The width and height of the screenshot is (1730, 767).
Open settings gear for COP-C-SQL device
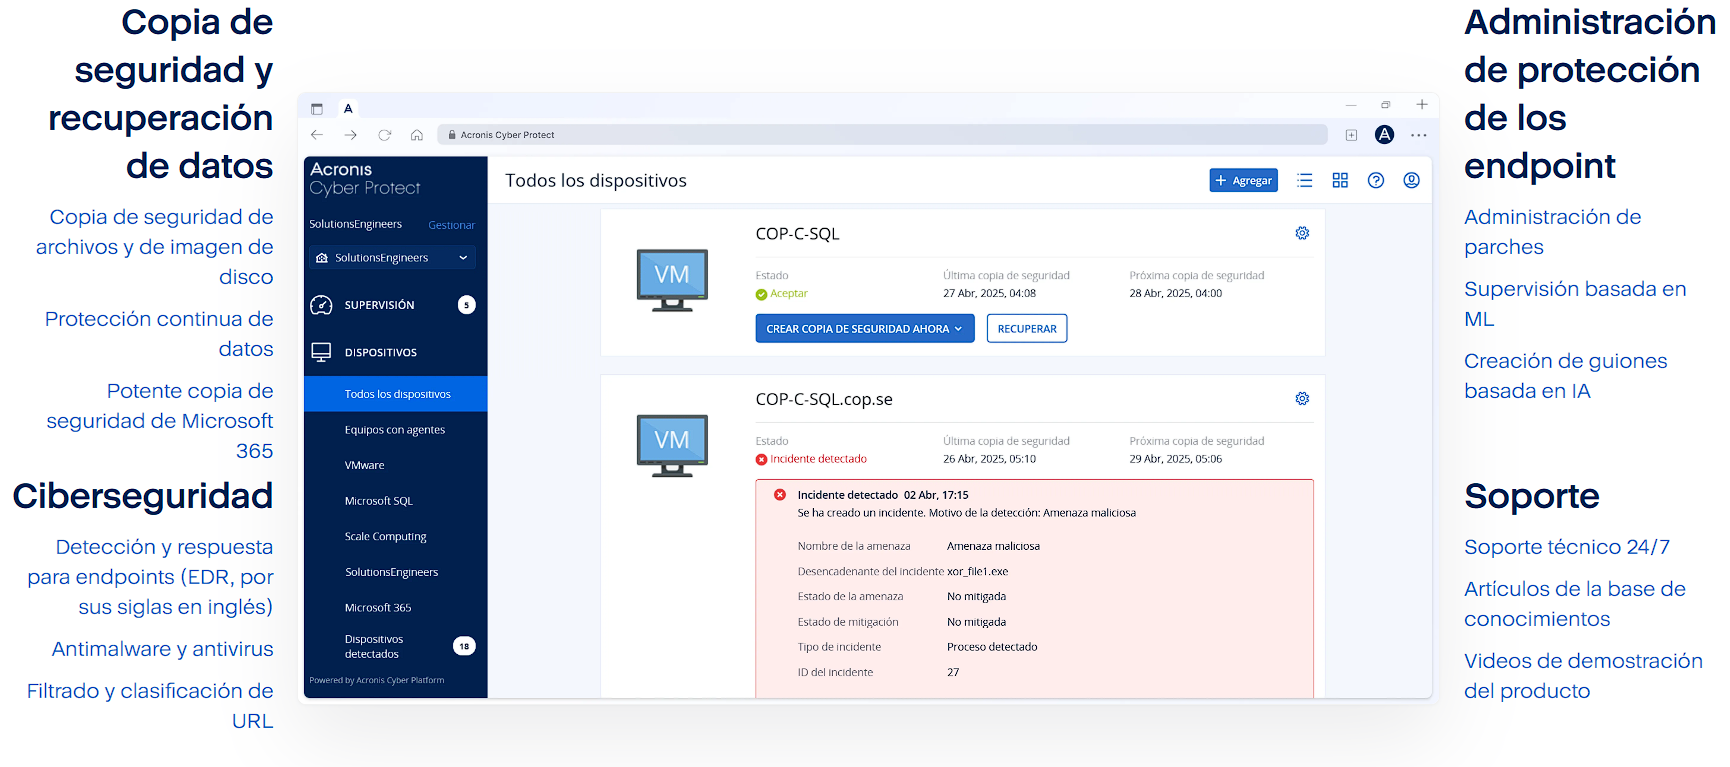point(1302,233)
